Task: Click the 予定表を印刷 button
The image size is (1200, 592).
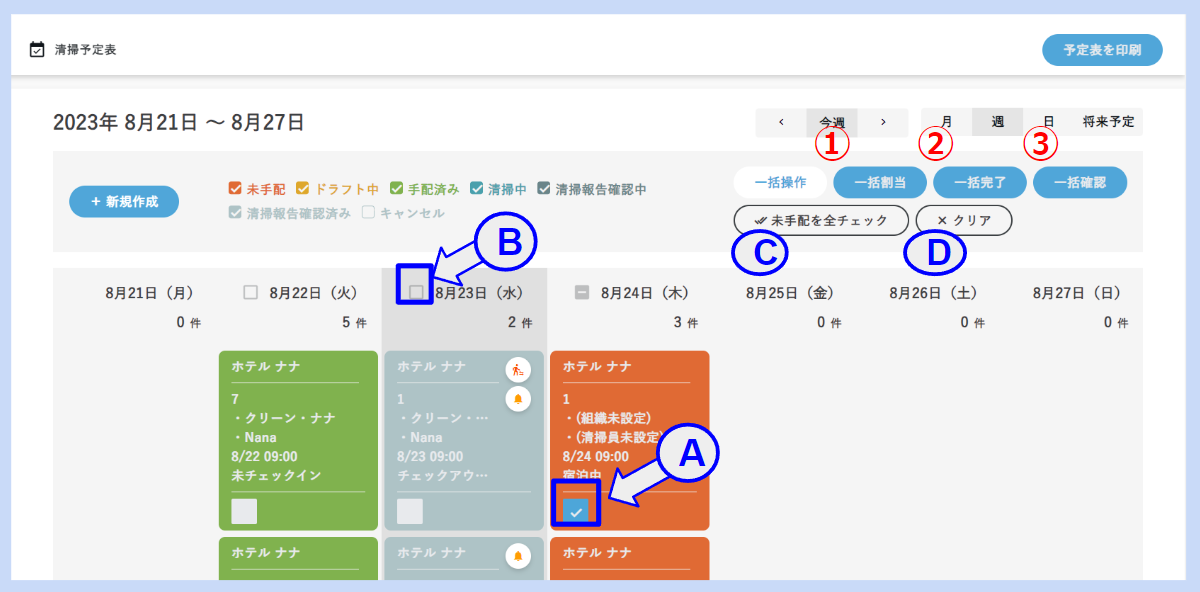Action: [x=1102, y=50]
